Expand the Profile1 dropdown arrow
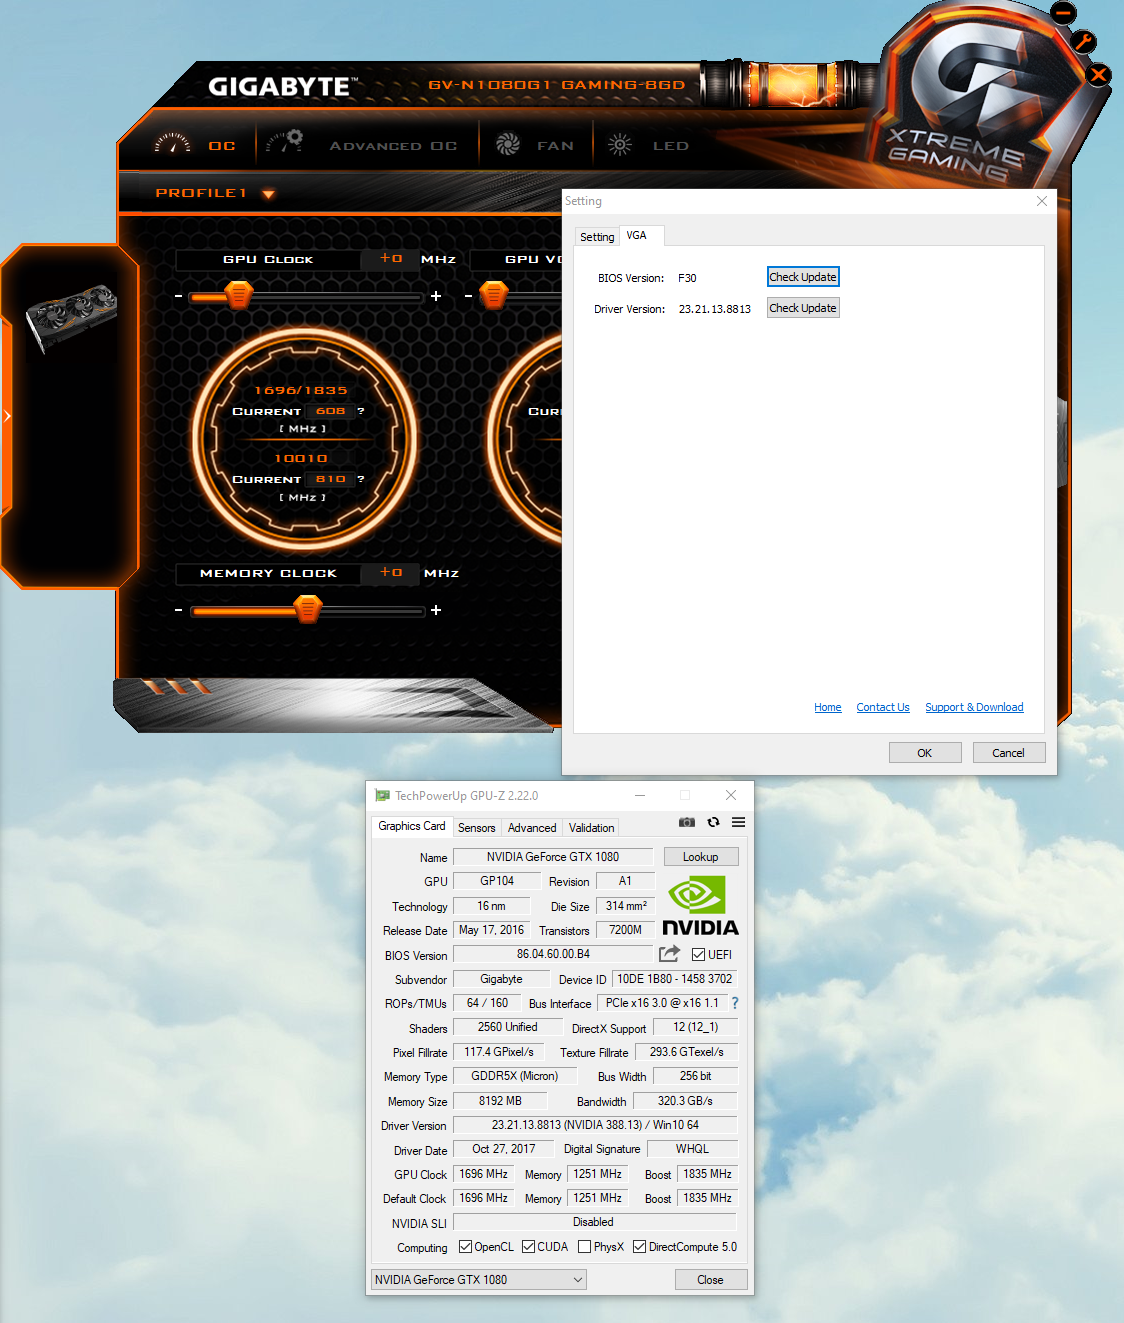The height and width of the screenshot is (1323, 1124). click(x=268, y=194)
